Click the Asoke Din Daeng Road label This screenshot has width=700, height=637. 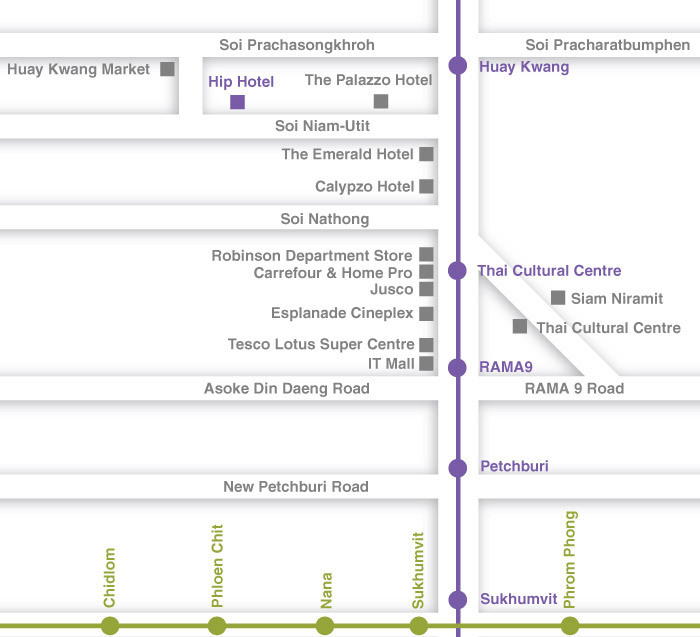287,388
